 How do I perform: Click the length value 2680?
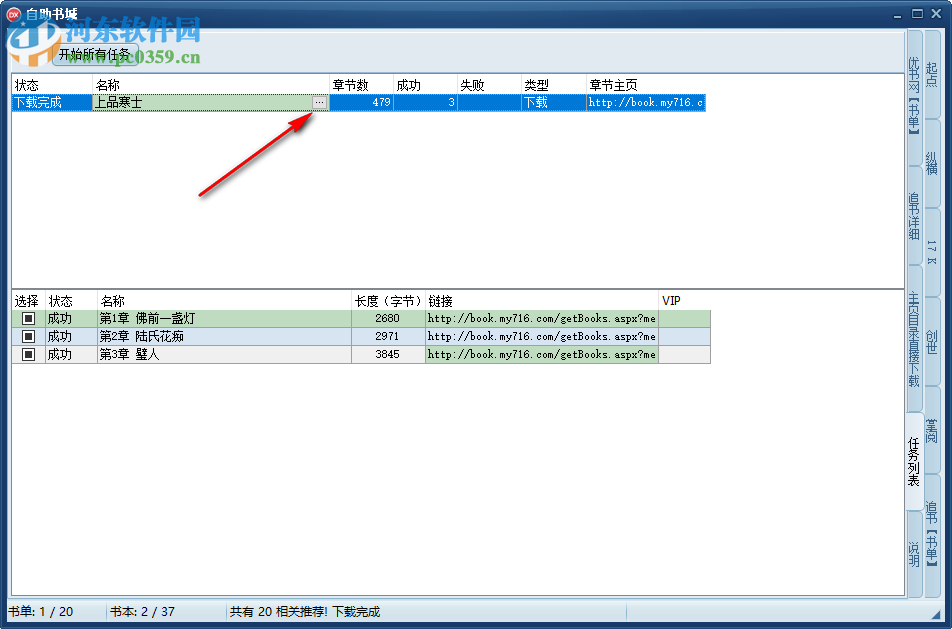point(387,318)
